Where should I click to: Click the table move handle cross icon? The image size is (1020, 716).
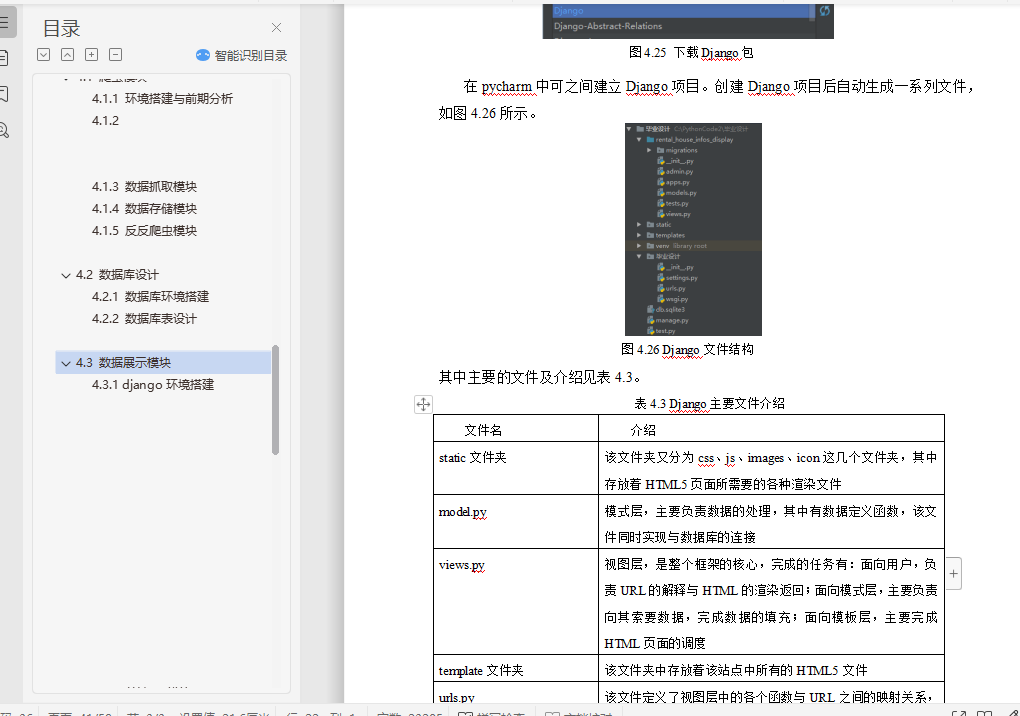(423, 404)
